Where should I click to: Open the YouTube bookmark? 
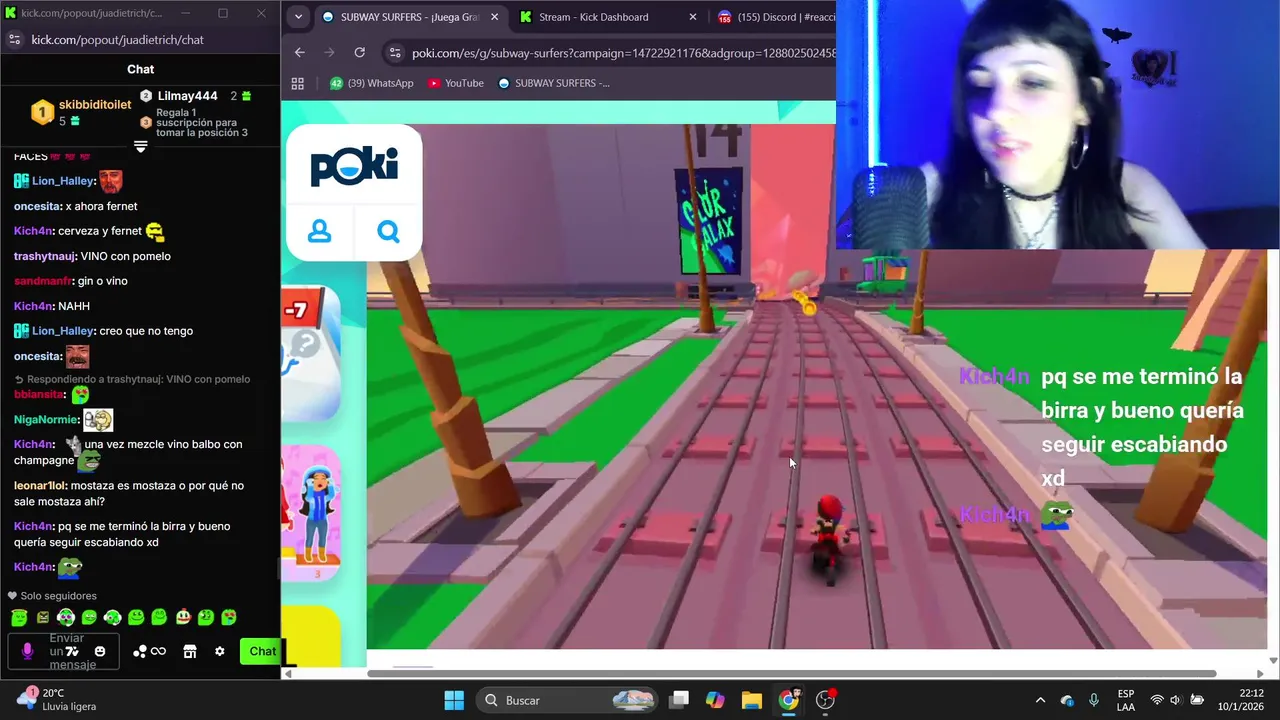click(x=455, y=83)
